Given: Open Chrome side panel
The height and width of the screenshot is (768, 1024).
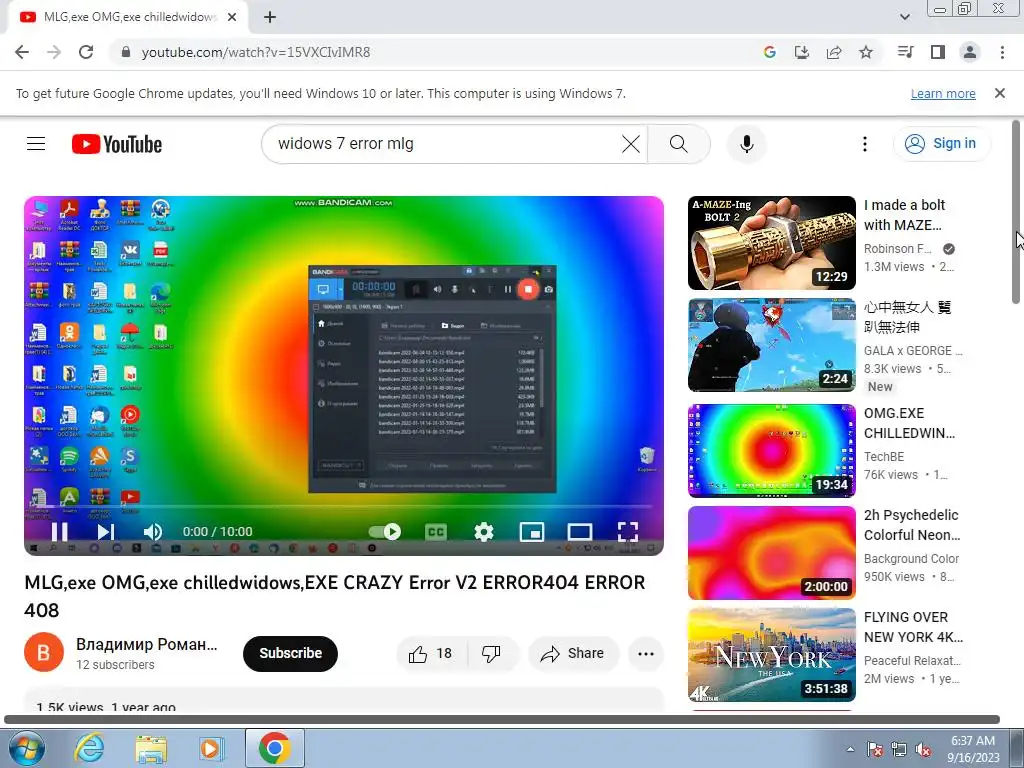Looking at the screenshot, I should pyautogui.click(x=938, y=52).
